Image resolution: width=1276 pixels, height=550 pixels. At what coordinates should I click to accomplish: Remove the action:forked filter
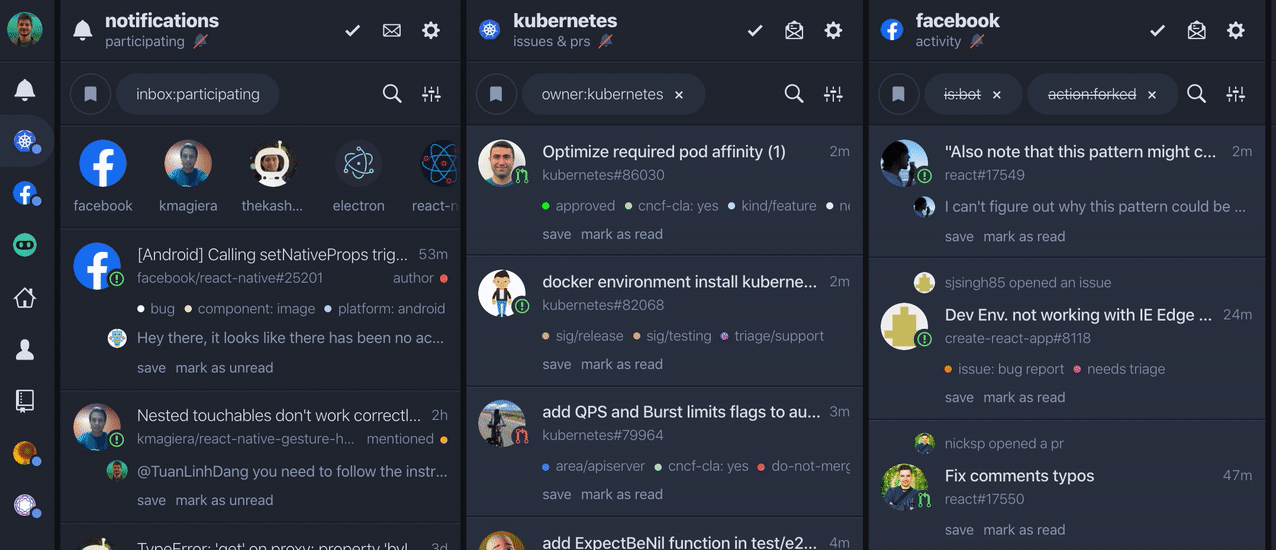pos(1152,95)
